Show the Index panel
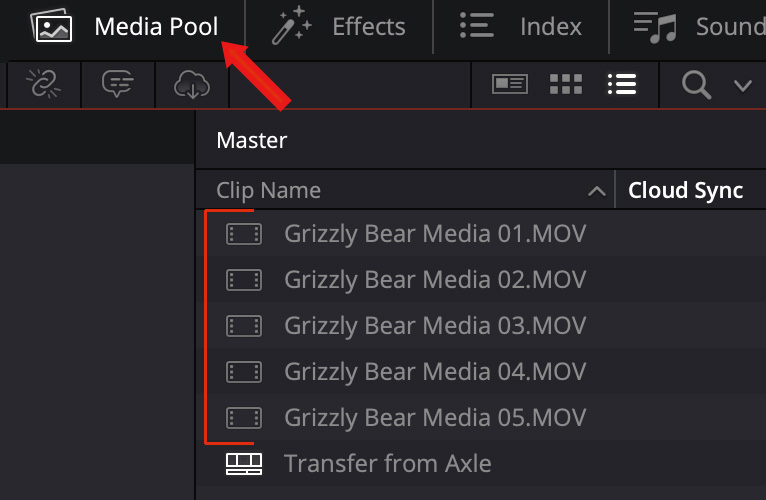This screenshot has width=766, height=500. coord(521,27)
